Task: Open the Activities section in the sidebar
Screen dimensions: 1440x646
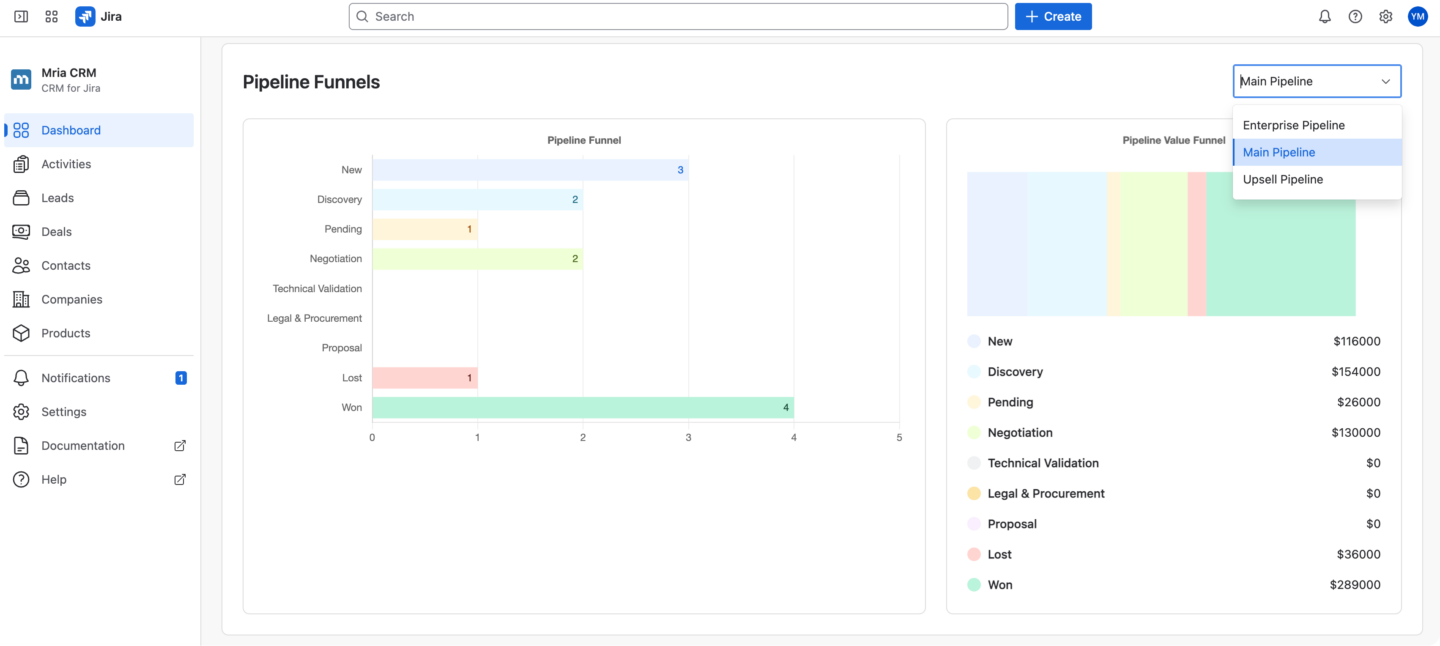Action: [68, 163]
